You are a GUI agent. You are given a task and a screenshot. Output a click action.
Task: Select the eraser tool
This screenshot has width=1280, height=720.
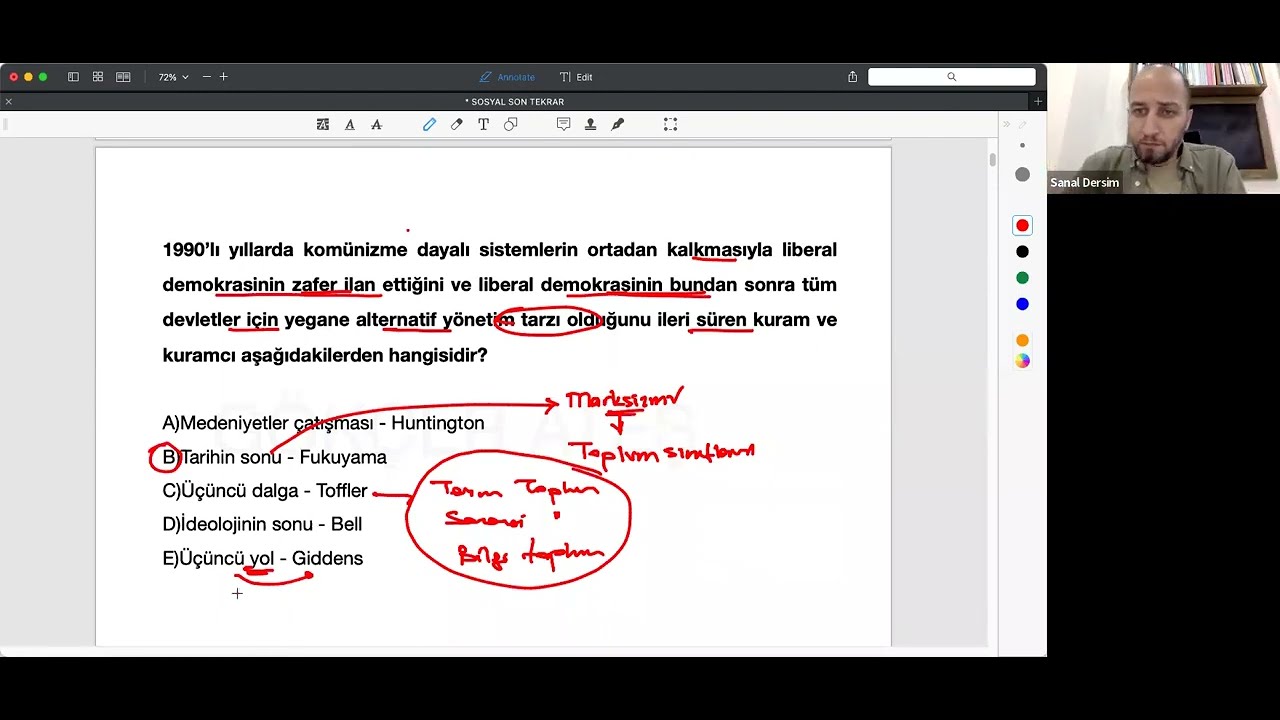coord(456,124)
